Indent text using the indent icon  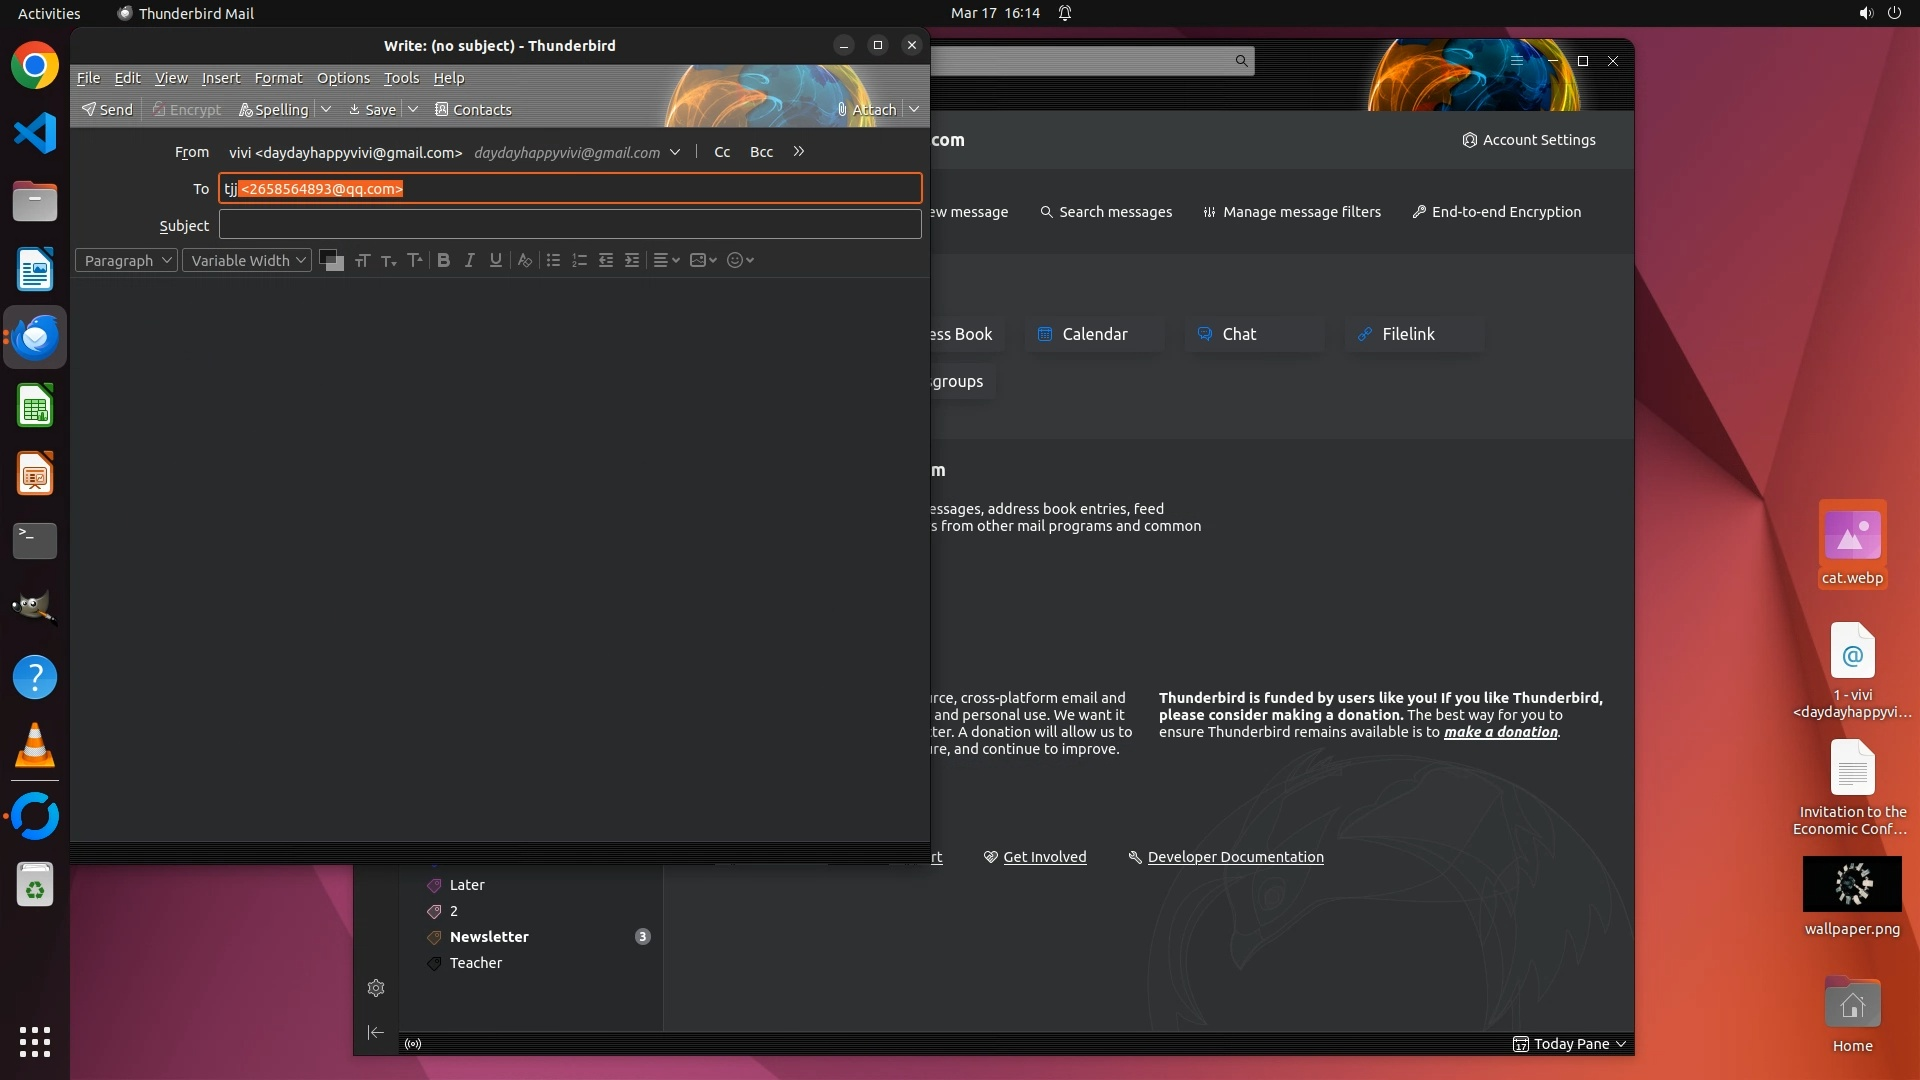(632, 260)
